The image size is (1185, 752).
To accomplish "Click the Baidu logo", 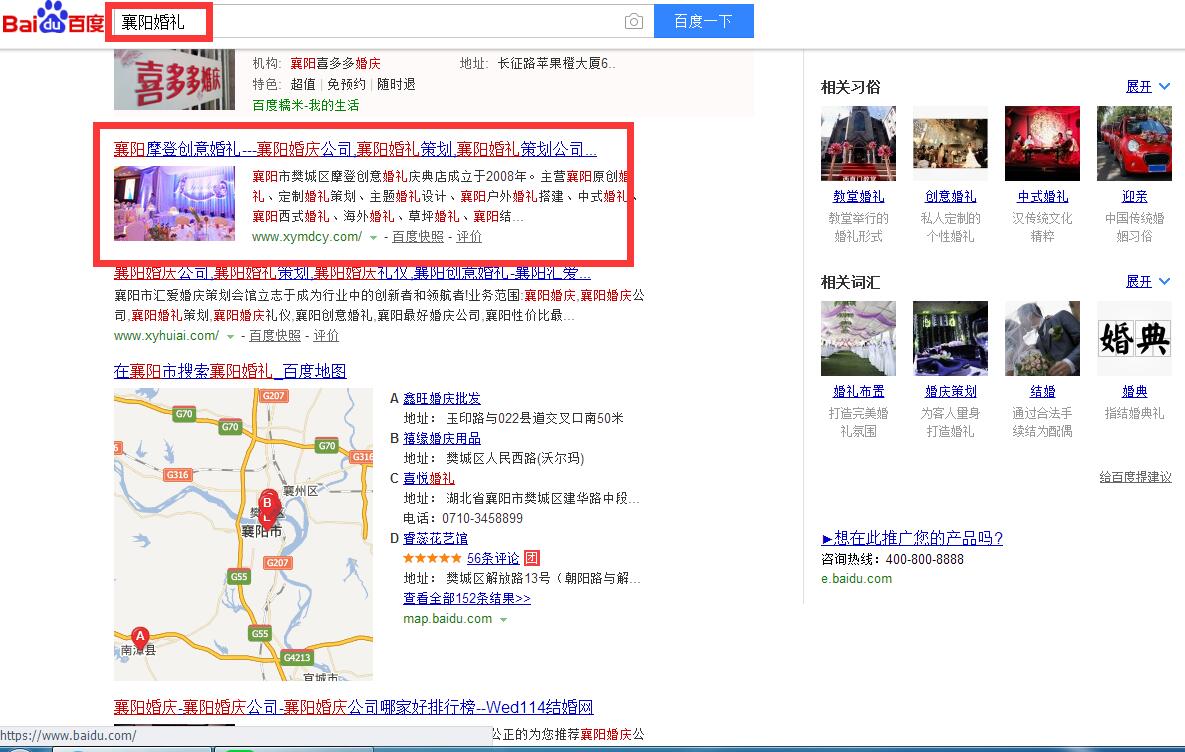I will (x=53, y=19).
